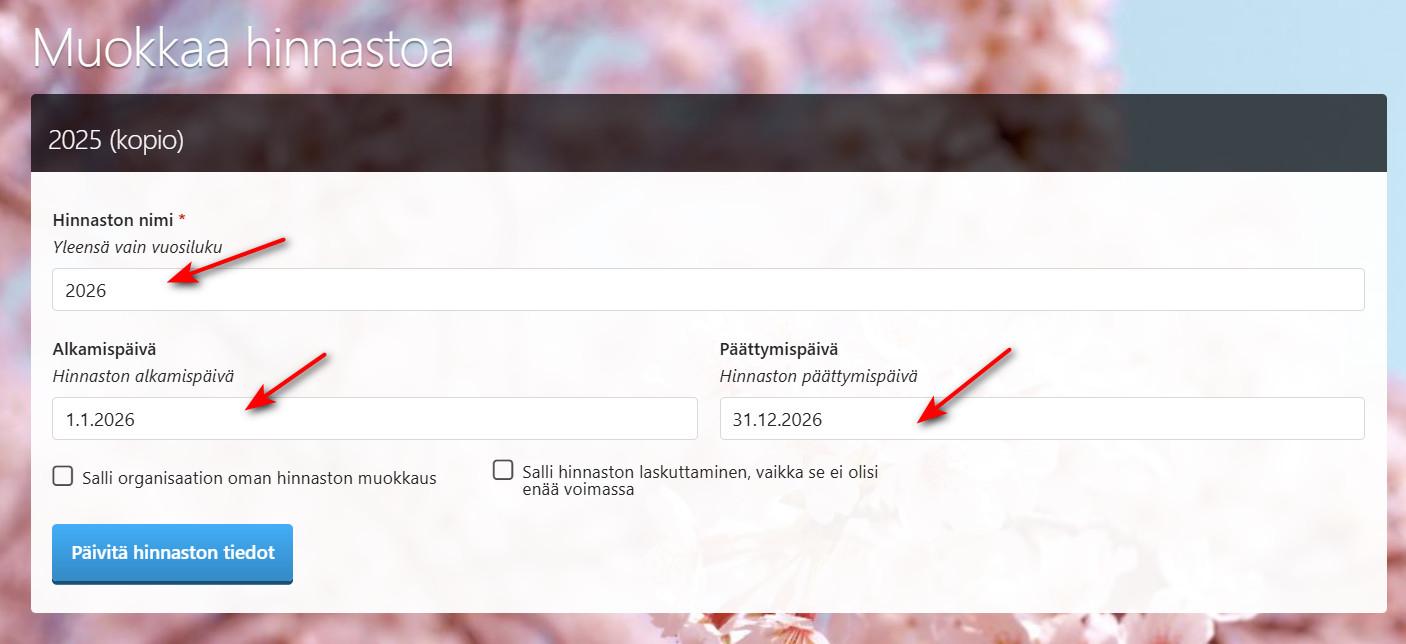Select the Päättymispäivä date field
The width and height of the screenshot is (1406, 644).
1042,419
